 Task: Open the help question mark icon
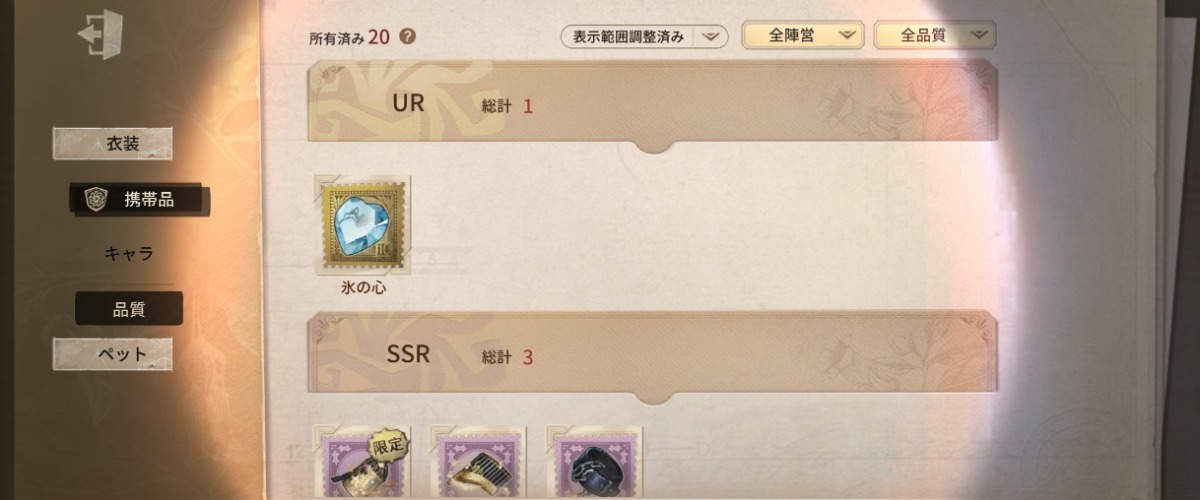407,37
